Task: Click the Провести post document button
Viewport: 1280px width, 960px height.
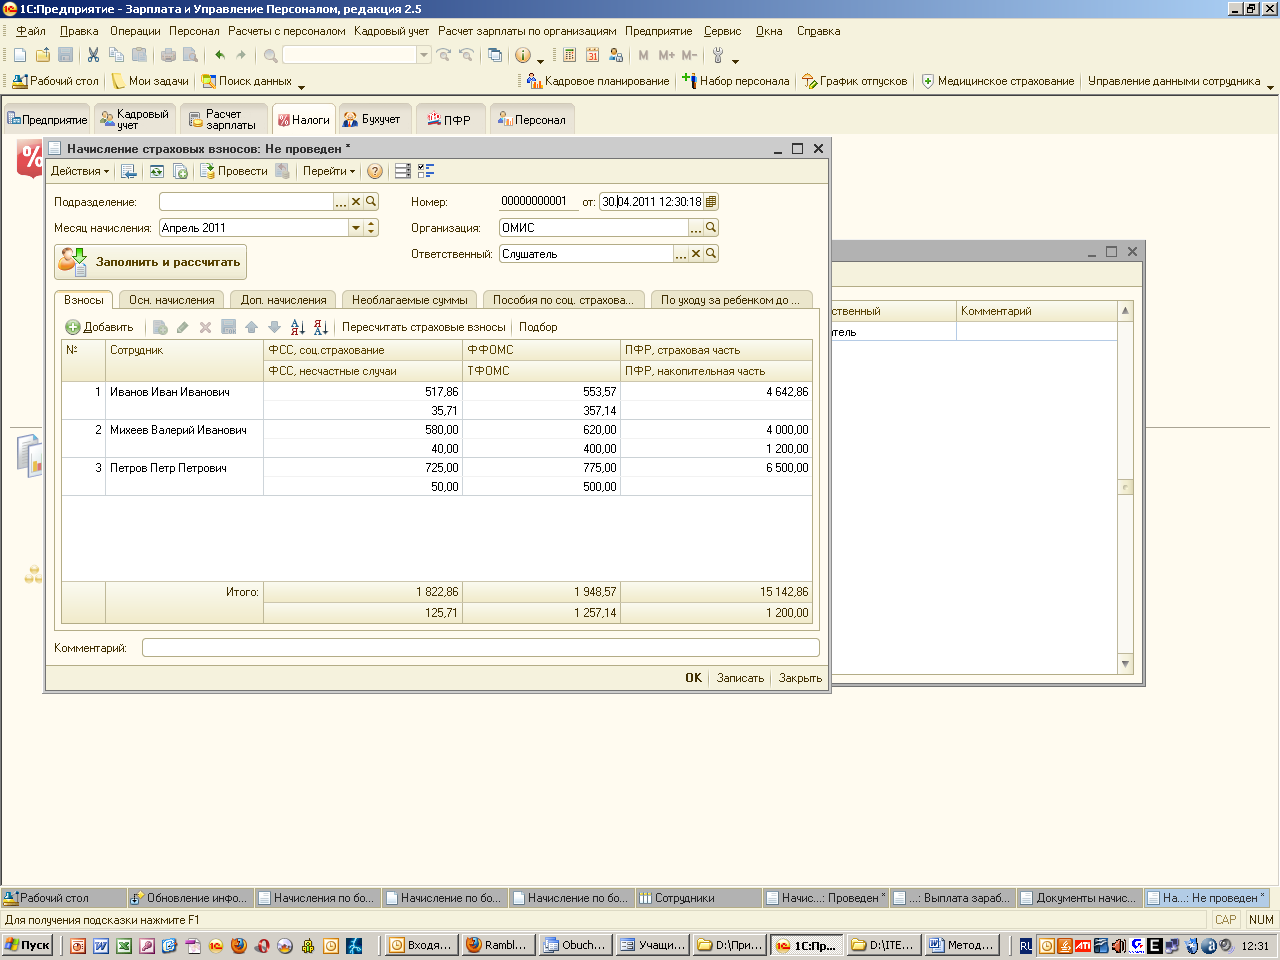Action: (234, 171)
